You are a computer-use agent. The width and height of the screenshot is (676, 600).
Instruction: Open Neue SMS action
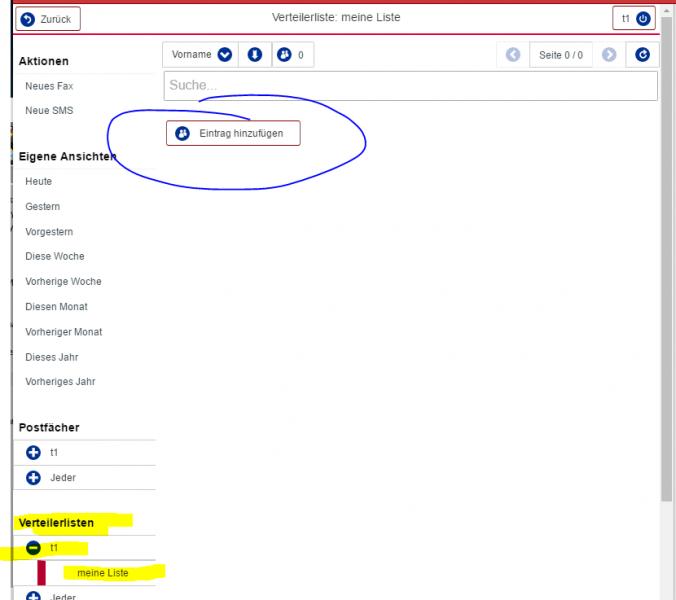[49, 110]
